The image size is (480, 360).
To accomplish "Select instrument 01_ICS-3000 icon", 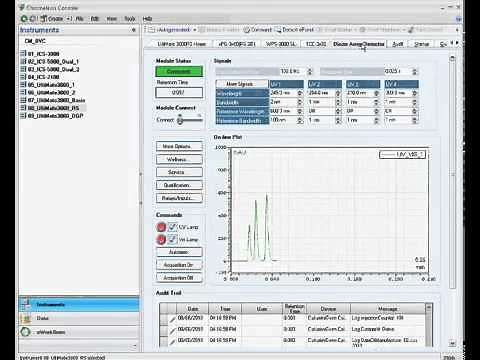I will pos(23,54).
